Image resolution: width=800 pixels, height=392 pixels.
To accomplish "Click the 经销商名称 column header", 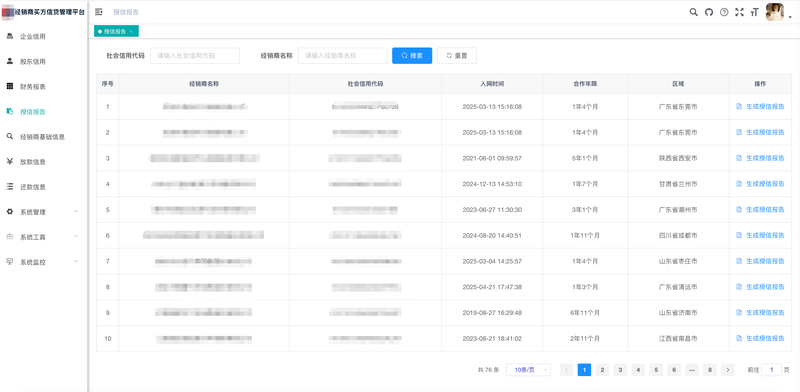I will coord(204,84).
